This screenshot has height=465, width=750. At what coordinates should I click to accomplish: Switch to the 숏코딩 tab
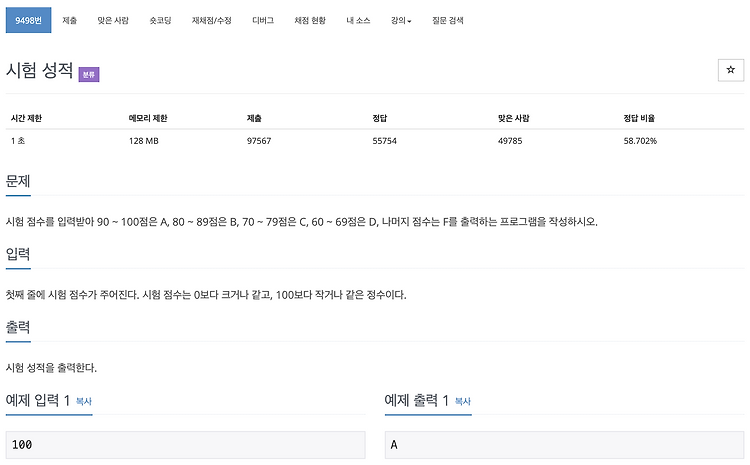(x=160, y=20)
